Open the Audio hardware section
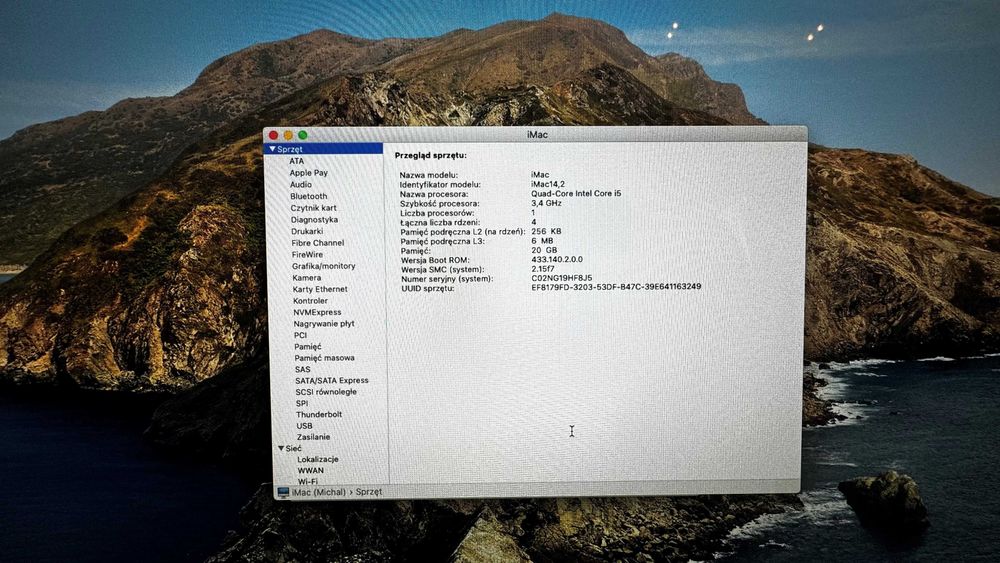This screenshot has height=563, width=1000. [300, 184]
